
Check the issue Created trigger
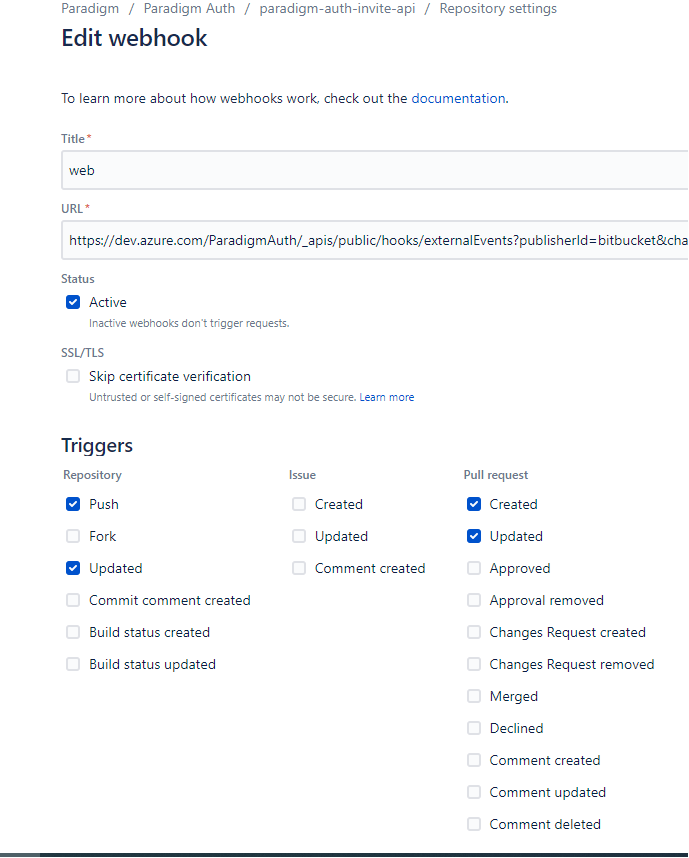tap(298, 504)
